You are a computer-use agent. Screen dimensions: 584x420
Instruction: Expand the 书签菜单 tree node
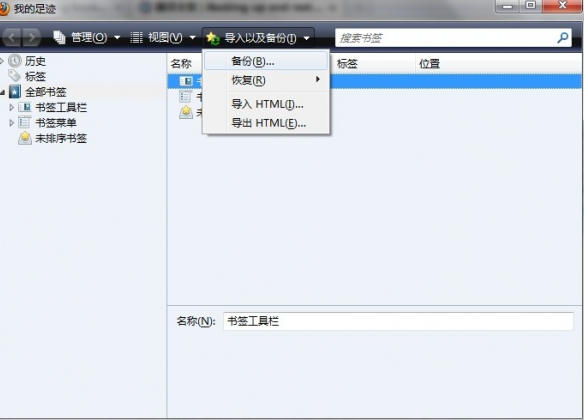[12, 123]
